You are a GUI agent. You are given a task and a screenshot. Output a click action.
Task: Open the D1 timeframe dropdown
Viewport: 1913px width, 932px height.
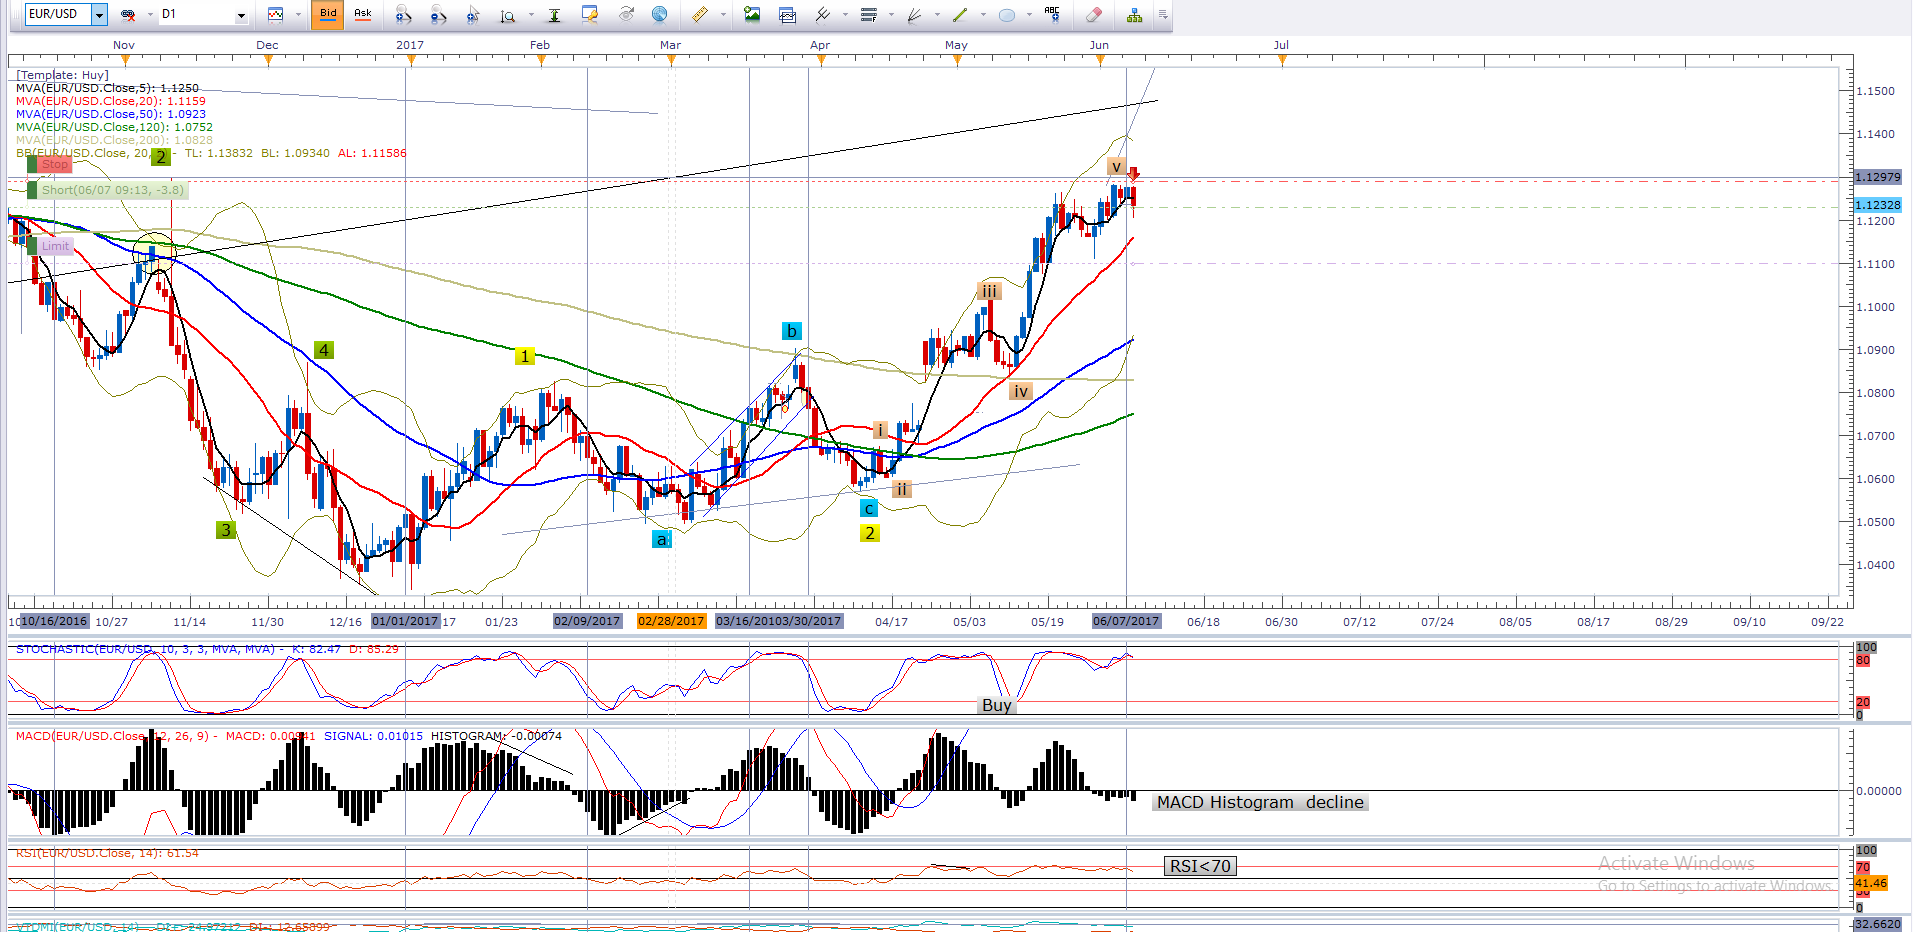pos(241,15)
